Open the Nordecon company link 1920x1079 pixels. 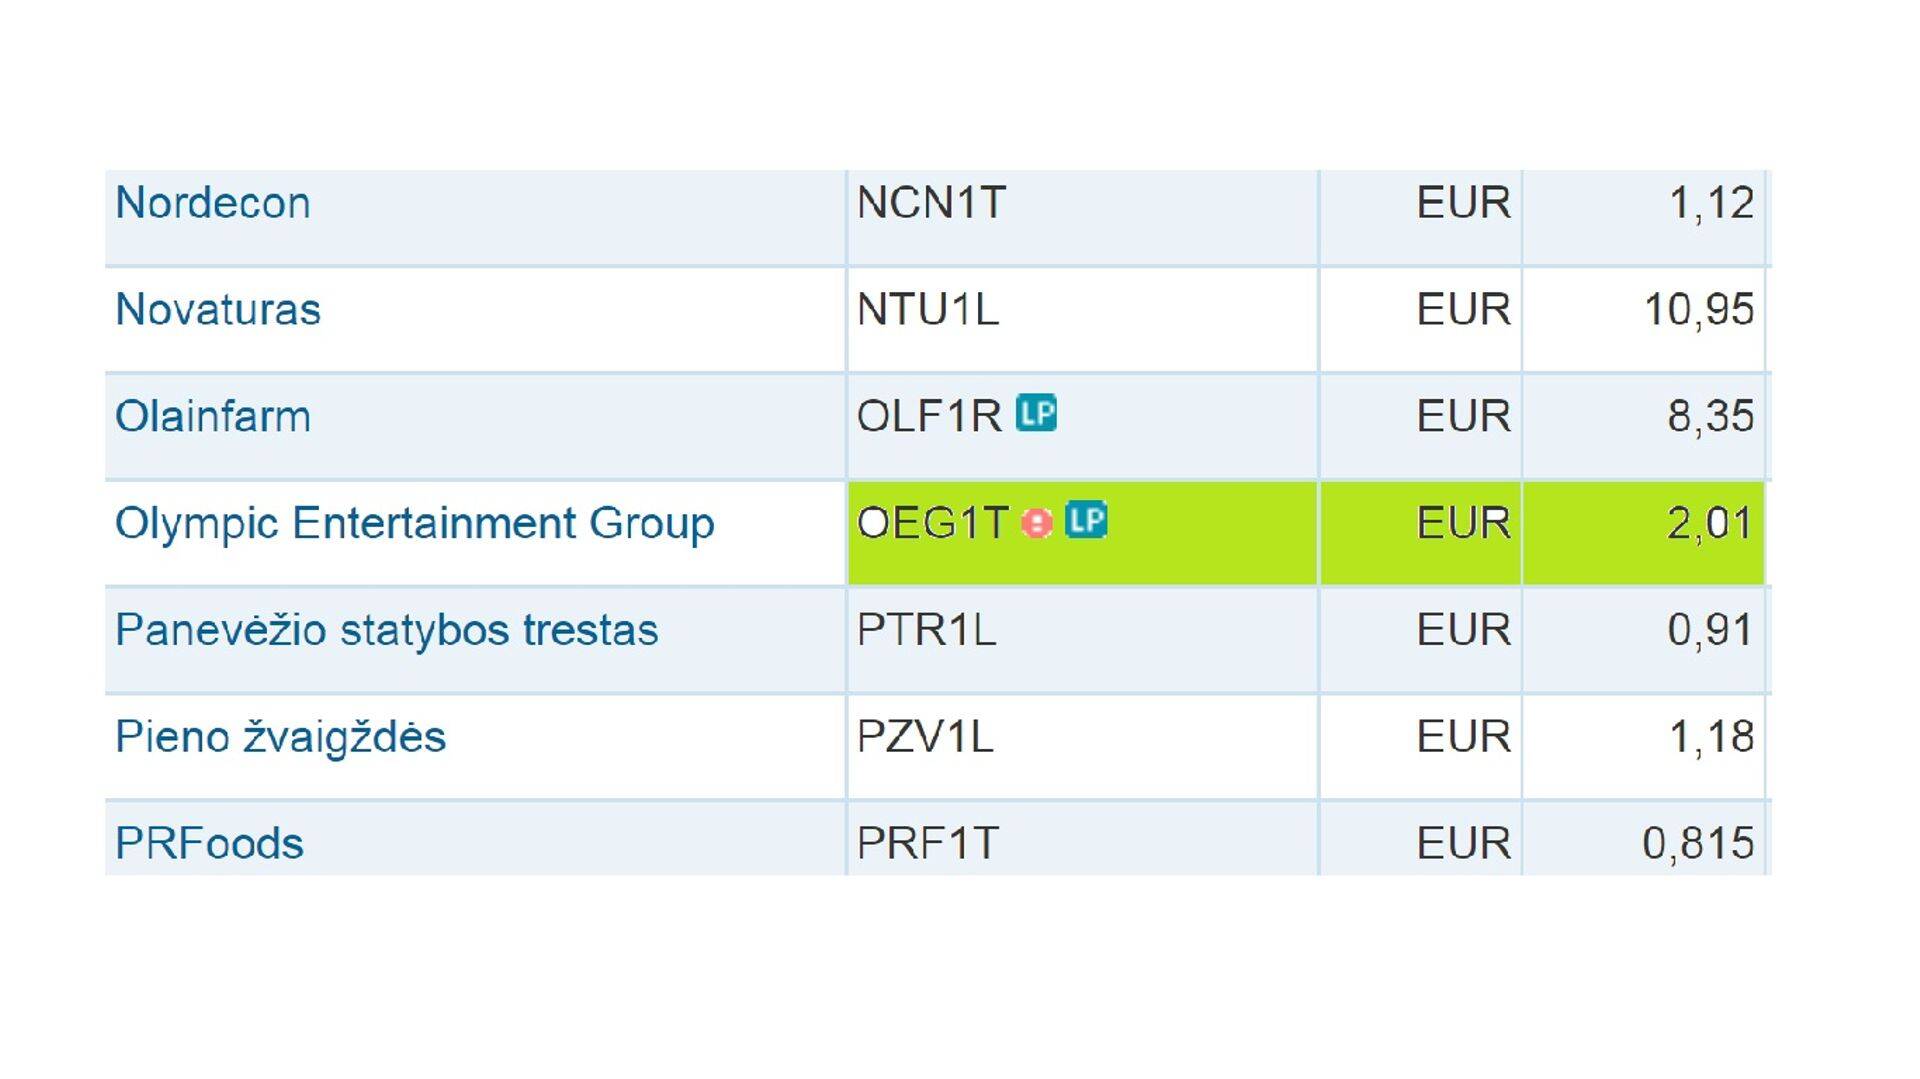coord(213,203)
